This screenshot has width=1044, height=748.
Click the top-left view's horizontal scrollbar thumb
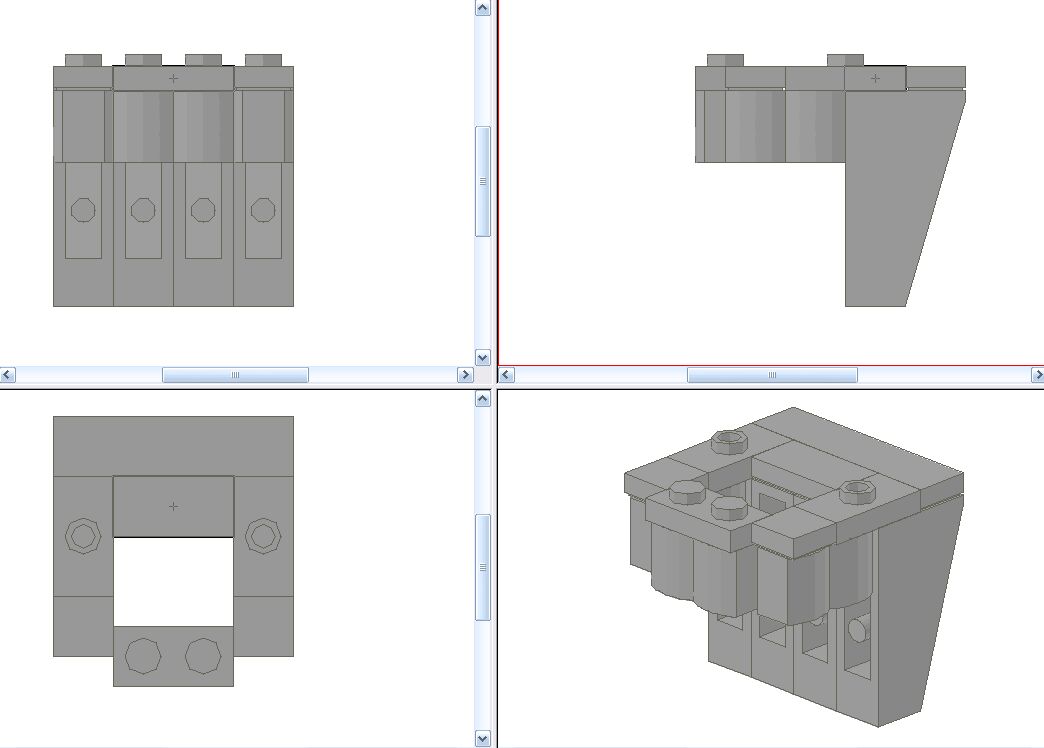point(235,375)
